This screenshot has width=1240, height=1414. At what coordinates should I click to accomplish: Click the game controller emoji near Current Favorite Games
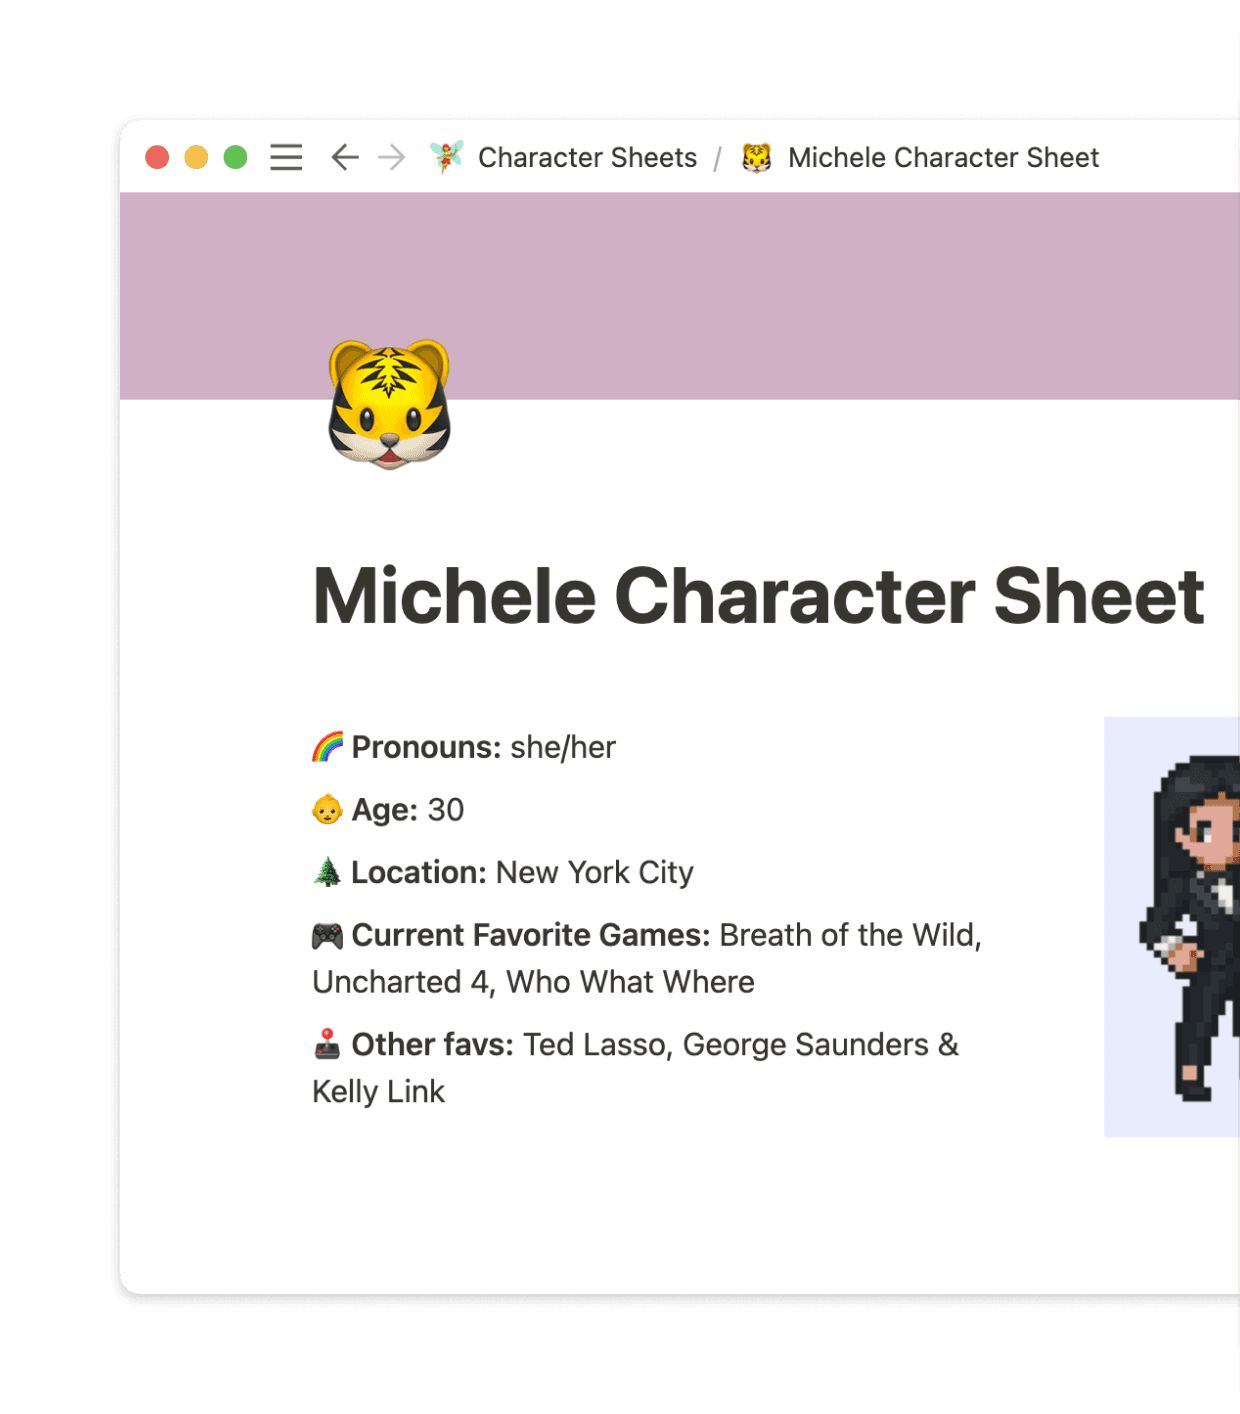[x=325, y=934]
